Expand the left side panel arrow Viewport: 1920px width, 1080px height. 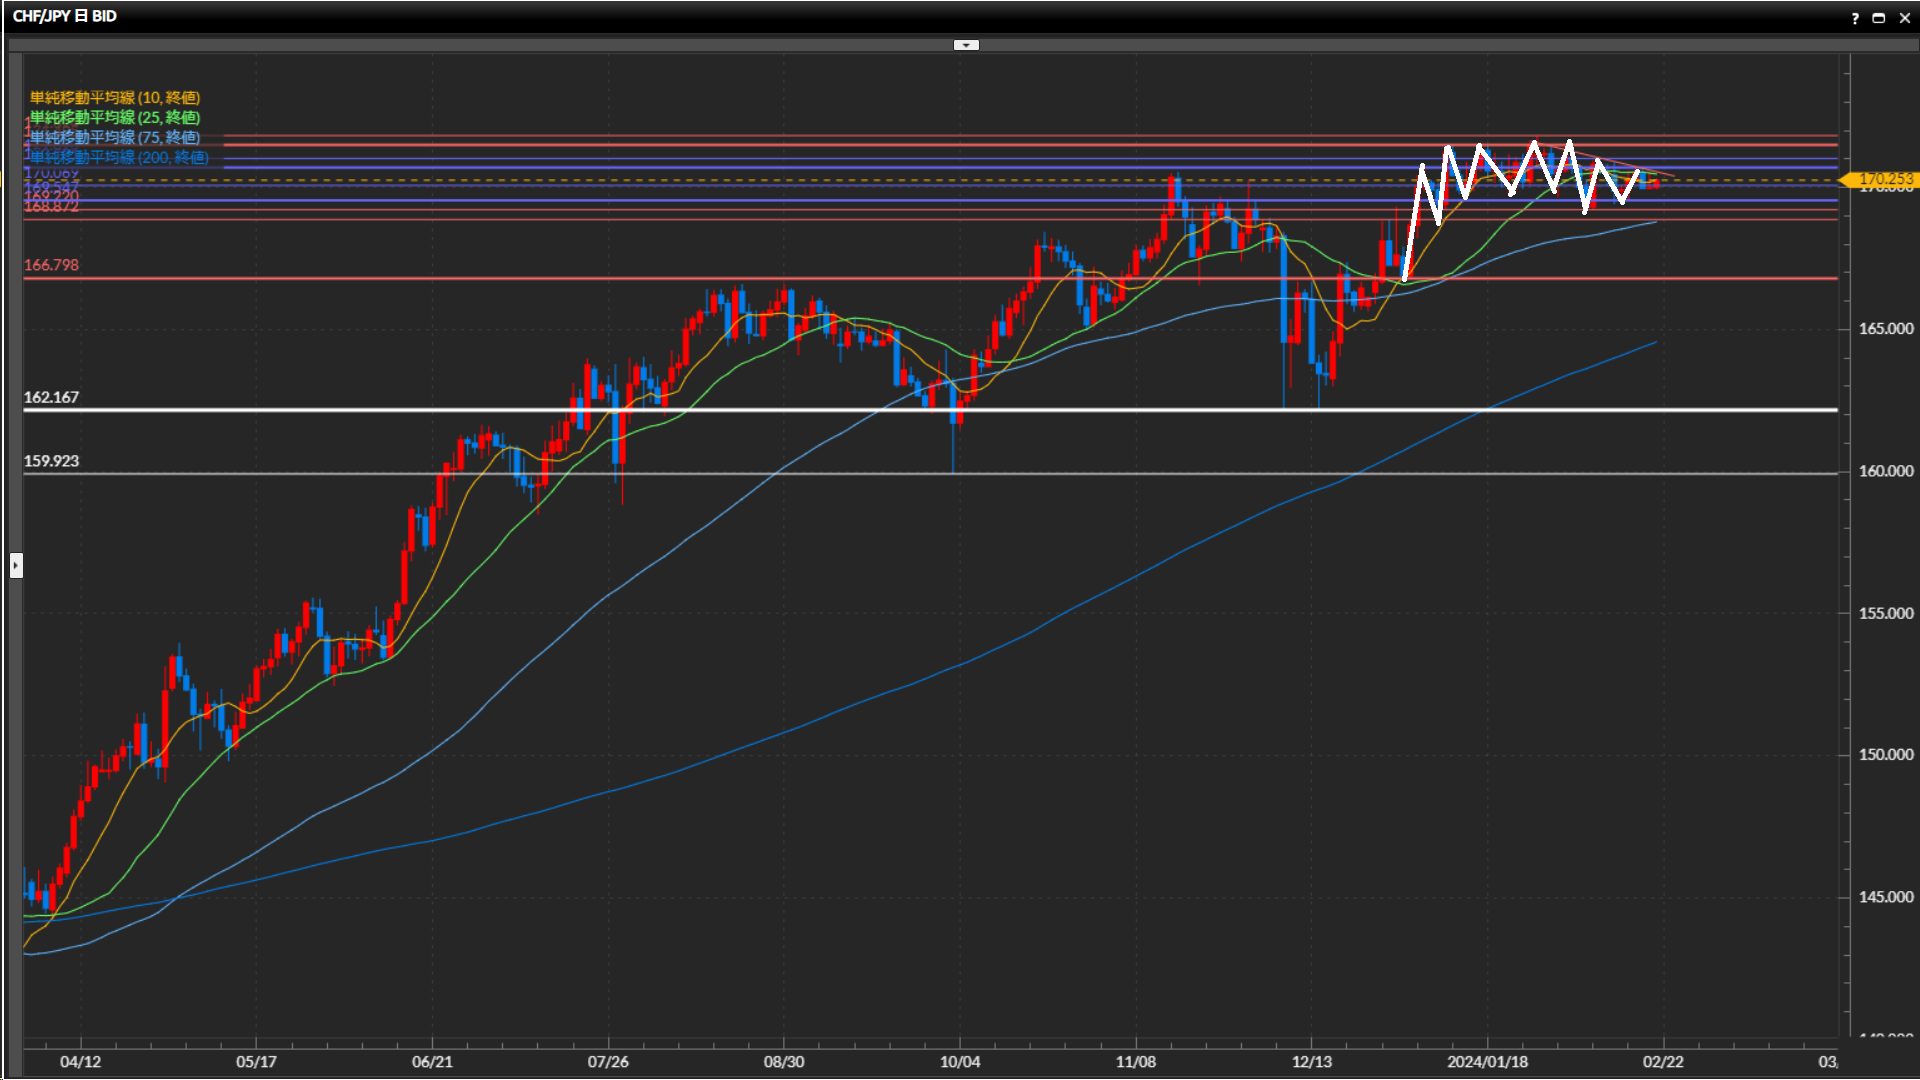16,566
